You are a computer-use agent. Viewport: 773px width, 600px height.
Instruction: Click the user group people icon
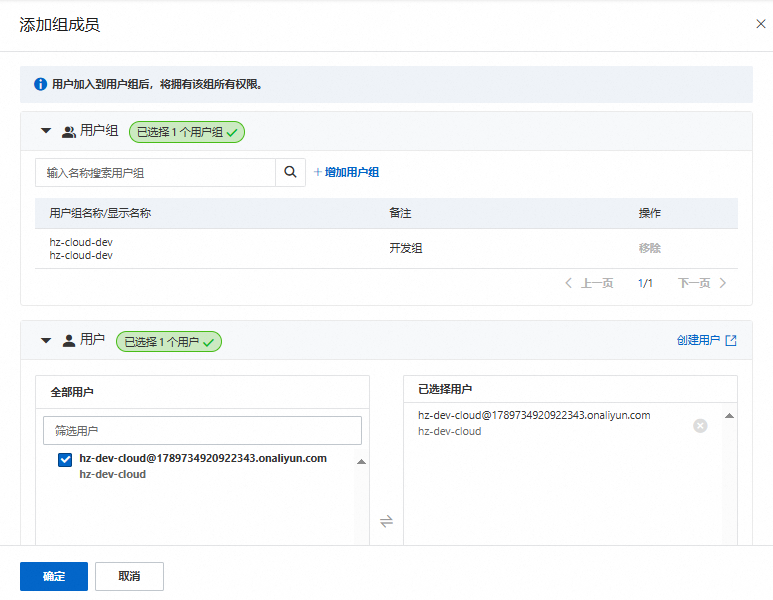pyautogui.click(x=69, y=132)
